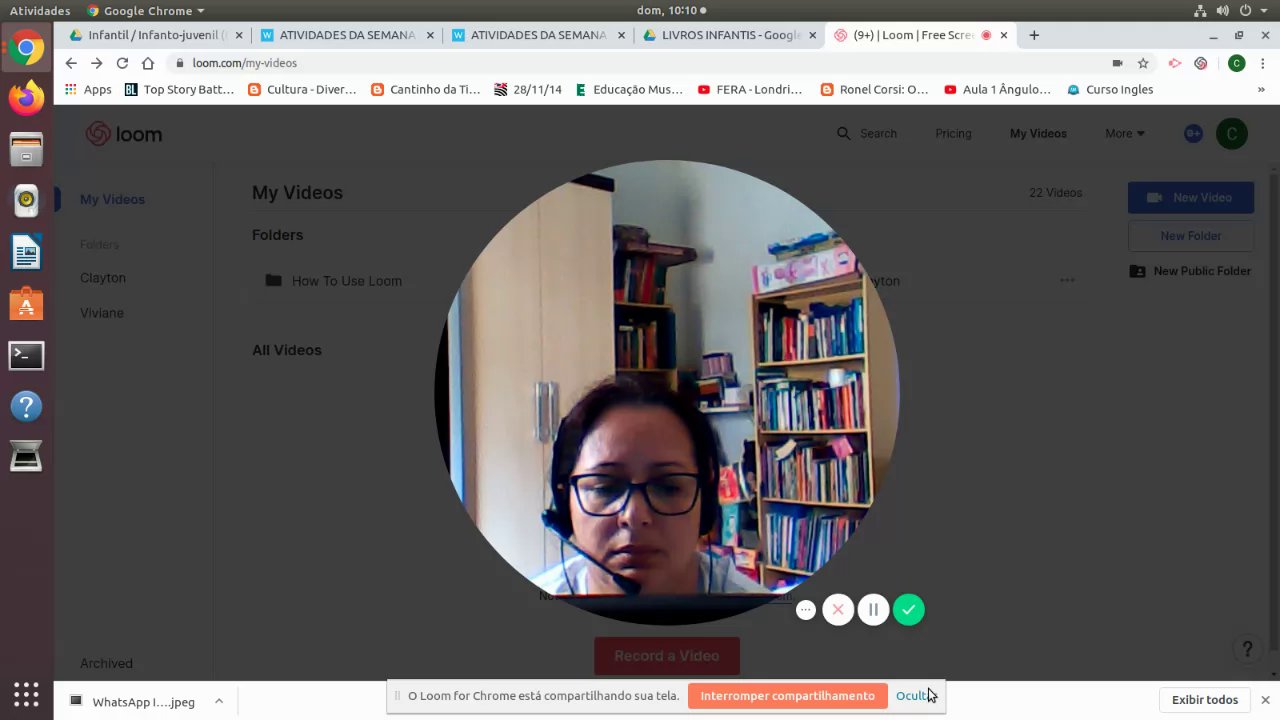This screenshot has height=720, width=1280.
Task: Reload the page
Action: coord(122,63)
